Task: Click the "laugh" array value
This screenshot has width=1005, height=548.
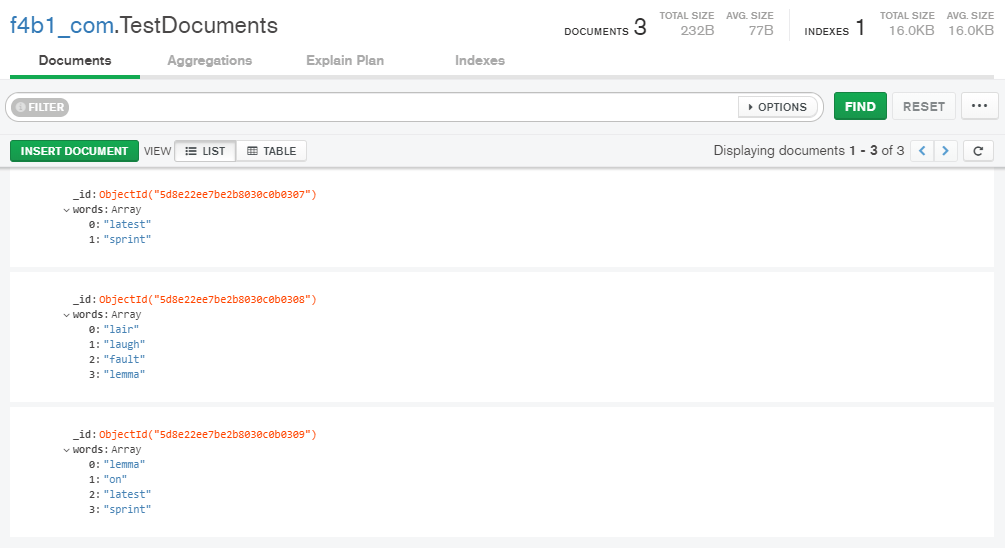Action: coord(124,344)
